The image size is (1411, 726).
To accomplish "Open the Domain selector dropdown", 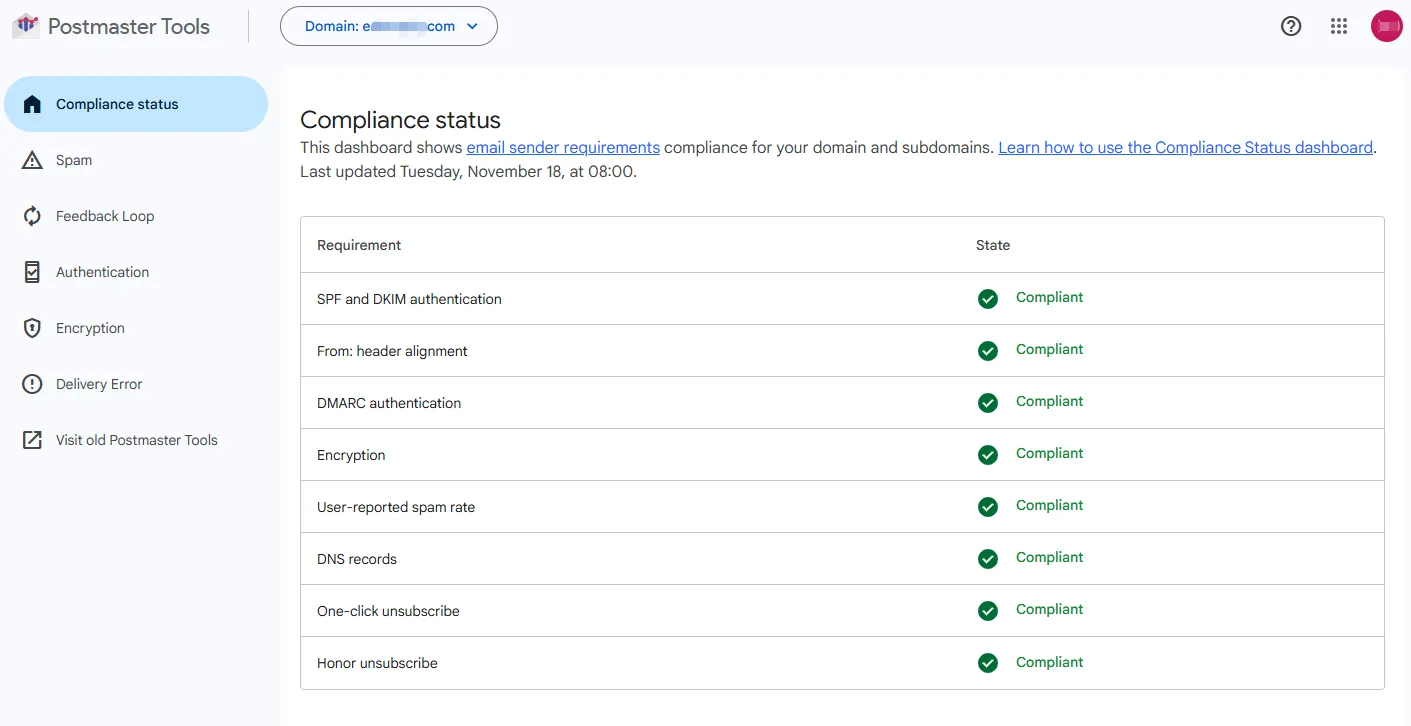I will pos(389,26).
